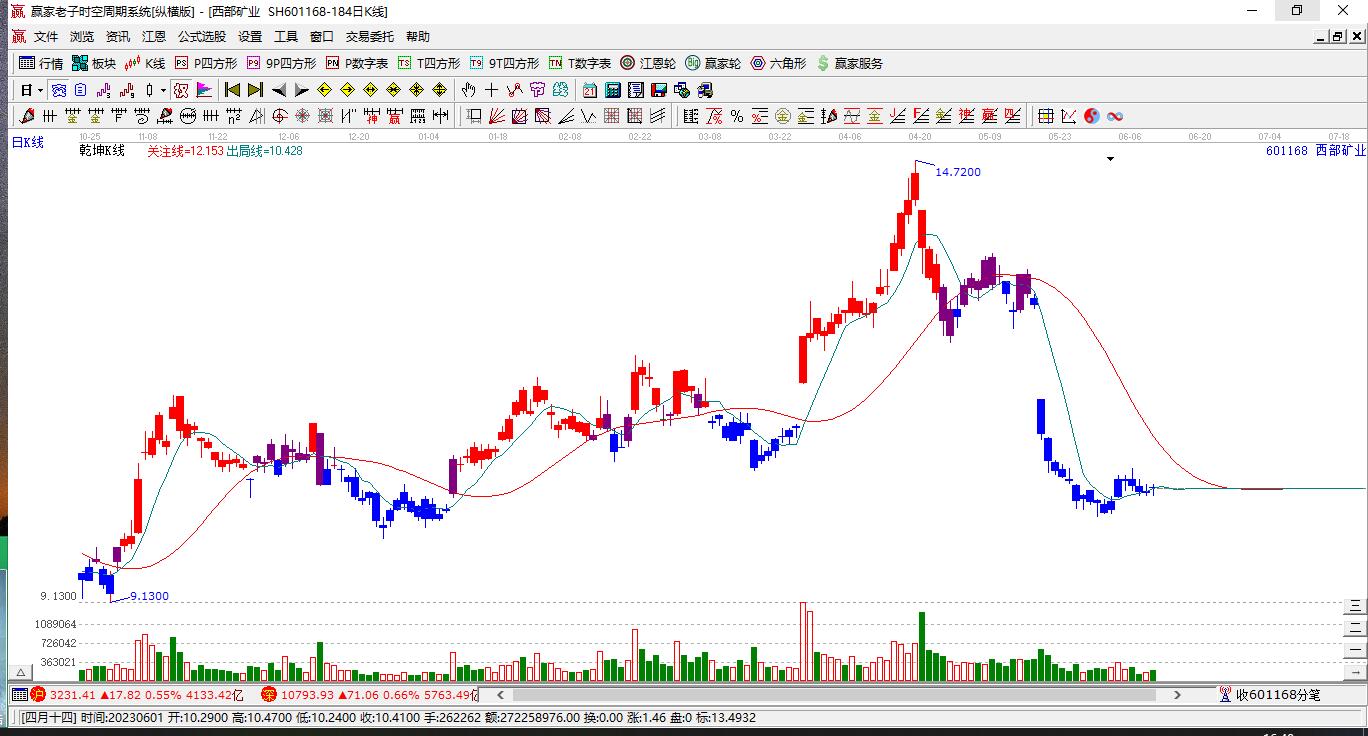Screen dimensions: 1368x736
Task: Open the candle style dropdown arrow
Action: pos(161,90)
